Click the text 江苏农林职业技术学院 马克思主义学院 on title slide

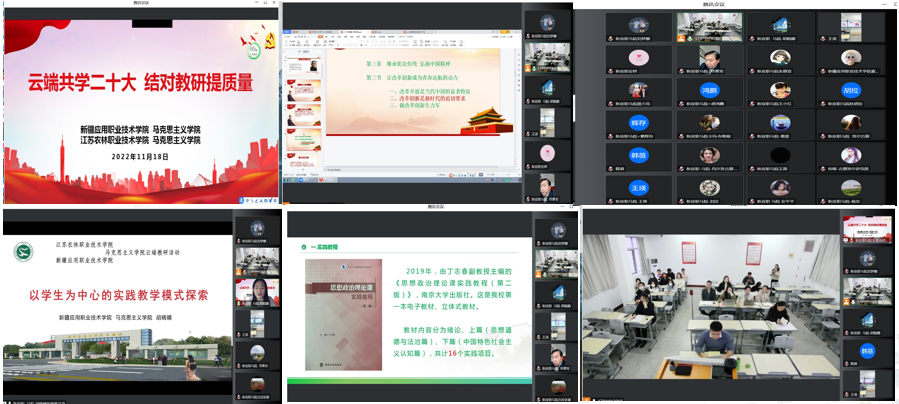(140, 139)
